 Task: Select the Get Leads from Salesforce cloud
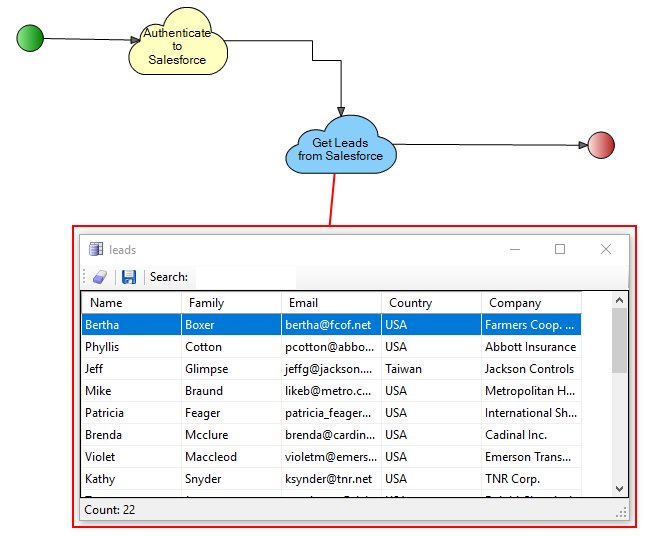(341, 145)
